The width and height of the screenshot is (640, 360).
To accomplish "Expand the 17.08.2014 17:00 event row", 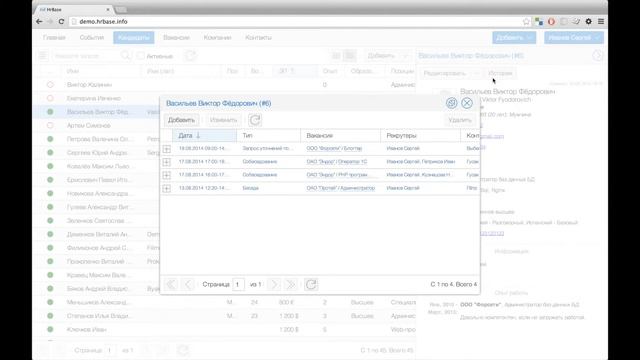I will click(167, 162).
